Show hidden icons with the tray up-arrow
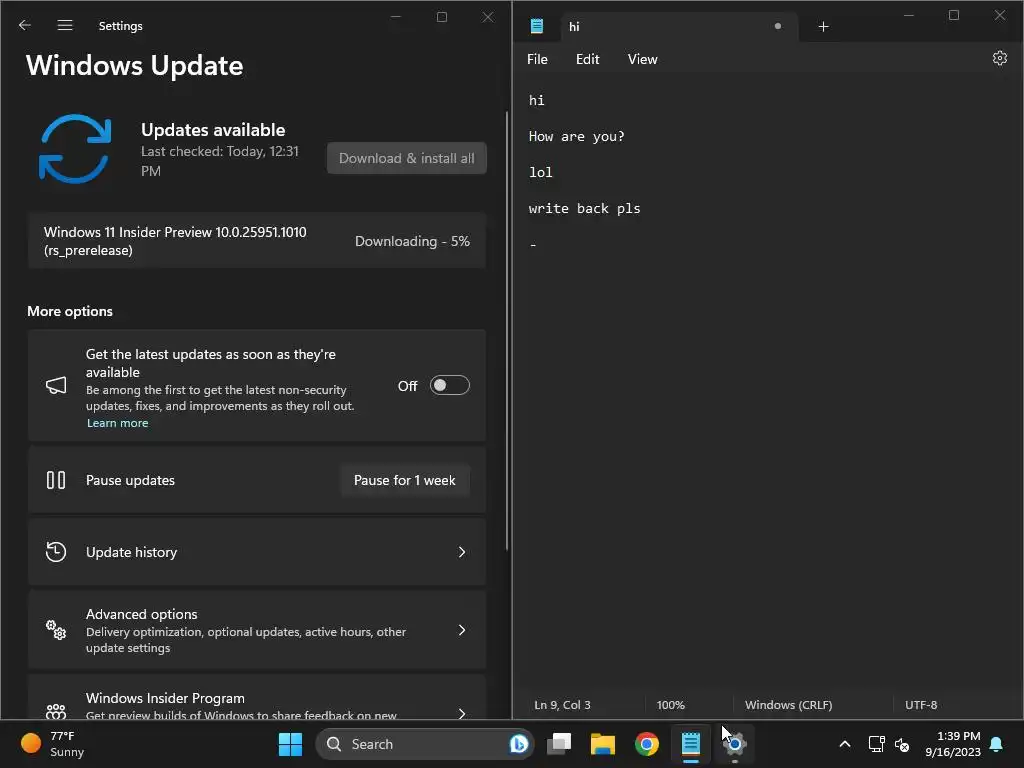This screenshot has width=1024, height=768. pyautogui.click(x=844, y=744)
